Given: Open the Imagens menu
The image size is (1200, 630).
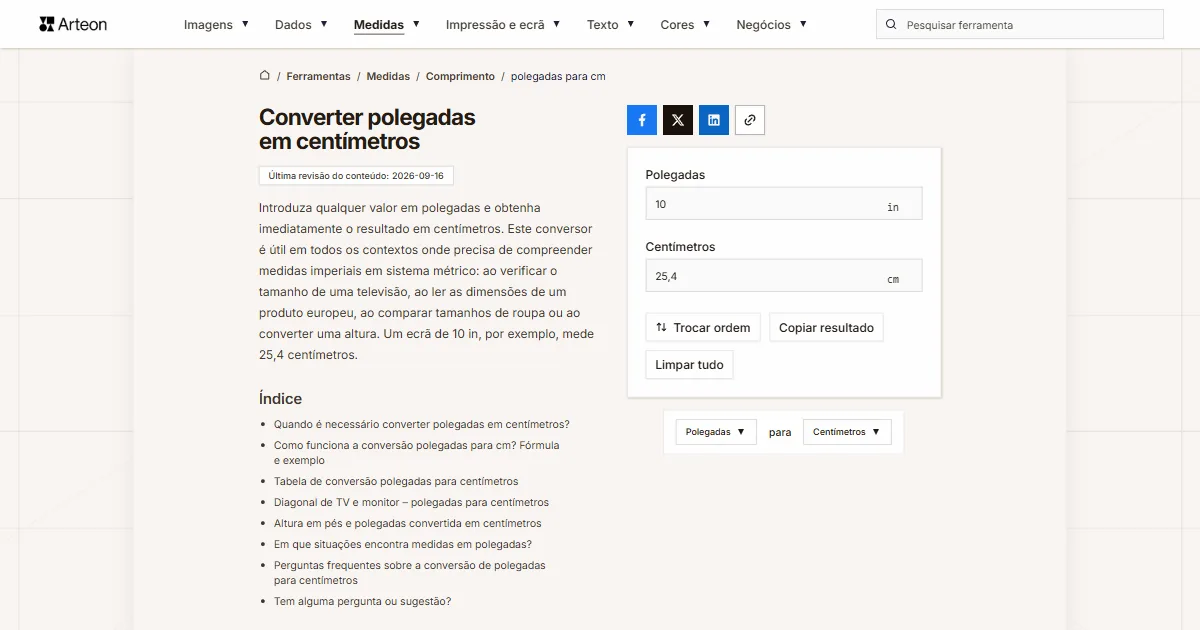Looking at the screenshot, I should point(216,25).
